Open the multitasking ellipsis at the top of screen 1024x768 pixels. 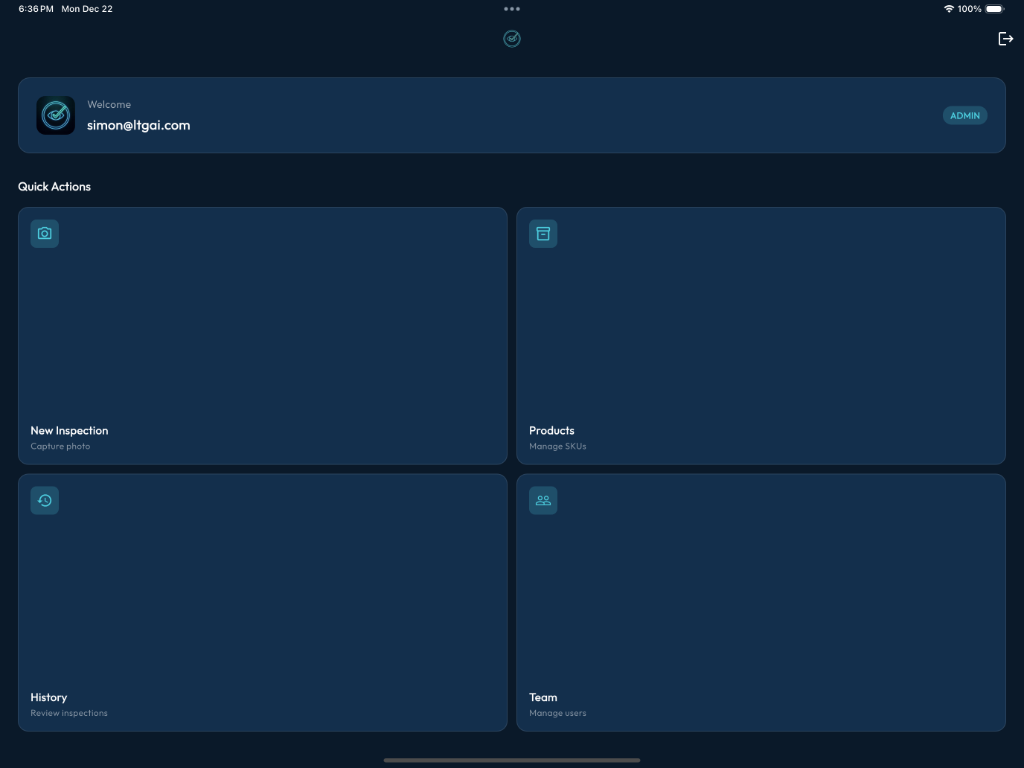point(512,9)
